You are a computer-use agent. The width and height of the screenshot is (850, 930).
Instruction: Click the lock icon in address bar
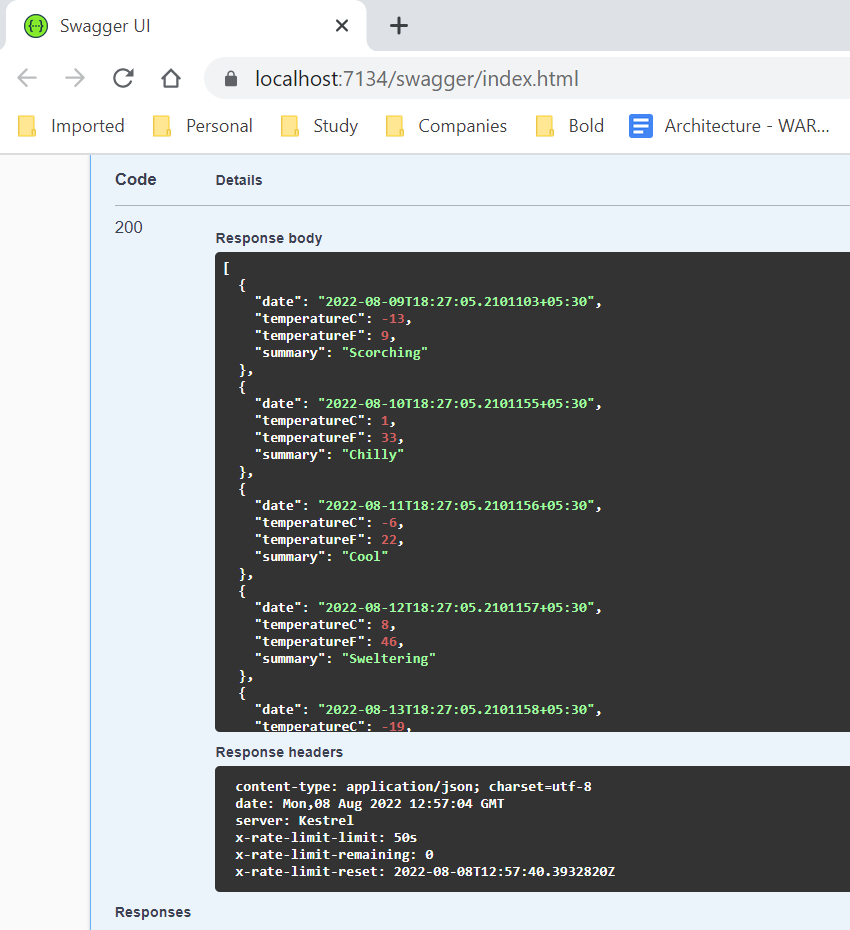(x=231, y=79)
